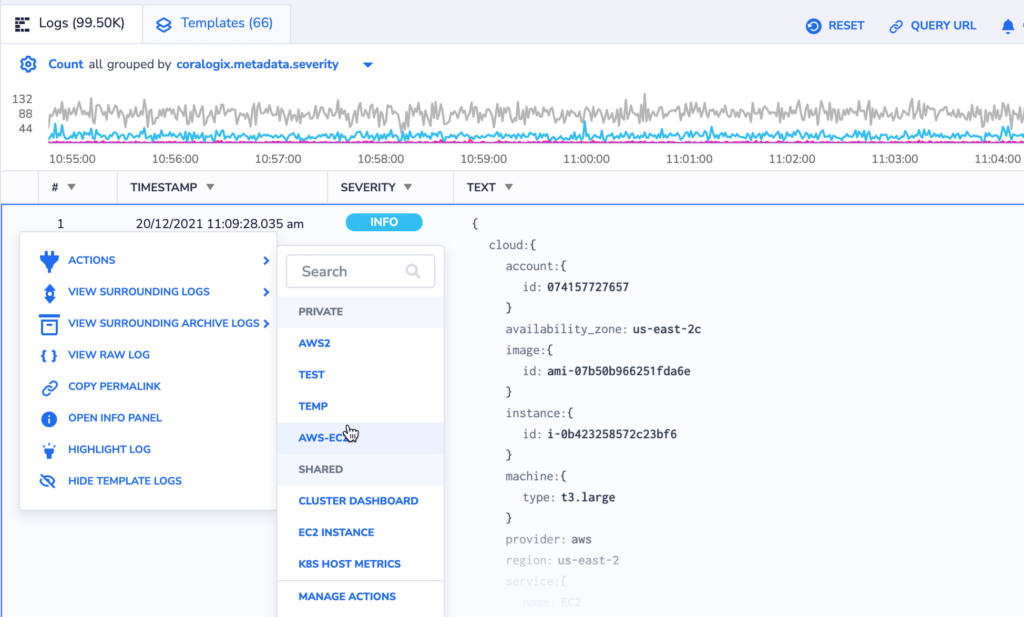The width and height of the screenshot is (1024, 617).
Task: Click the QUERY URL button
Action: point(933,26)
